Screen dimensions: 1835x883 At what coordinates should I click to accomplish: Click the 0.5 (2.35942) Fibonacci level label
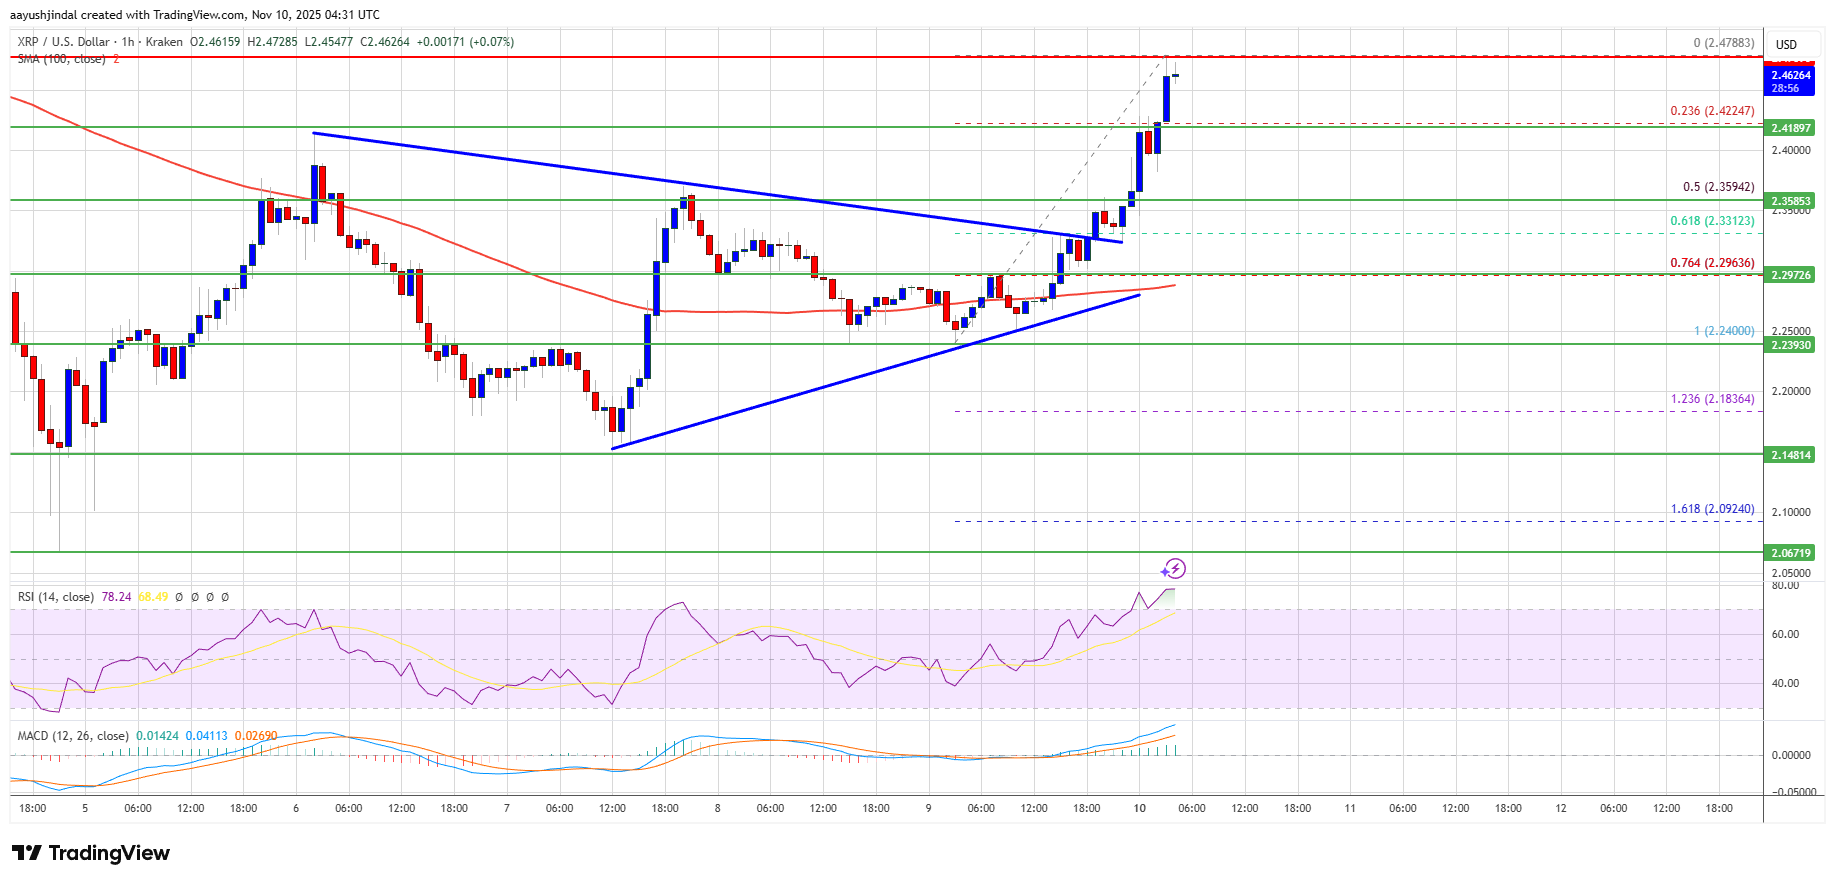pyautogui.click(x=1718, y=187)
